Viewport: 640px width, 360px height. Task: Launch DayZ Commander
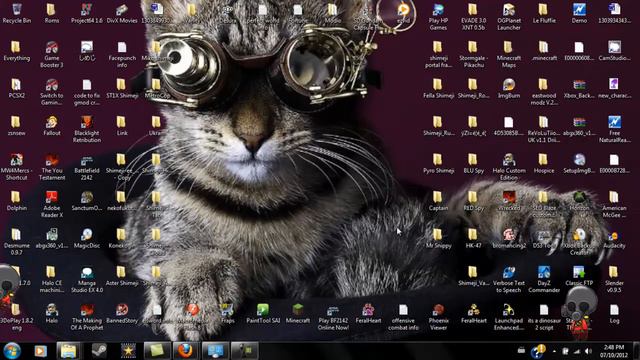click(544, 280)
